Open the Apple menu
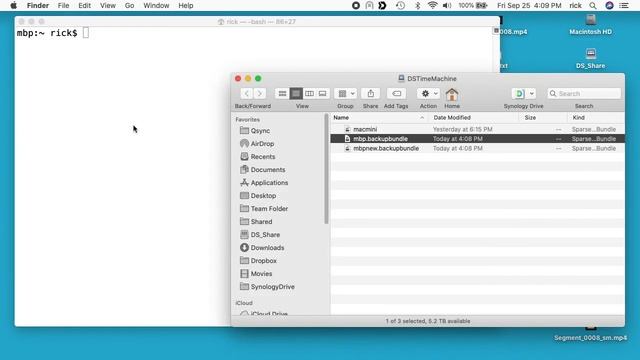 pyautogui.click(x=13, y=6)
